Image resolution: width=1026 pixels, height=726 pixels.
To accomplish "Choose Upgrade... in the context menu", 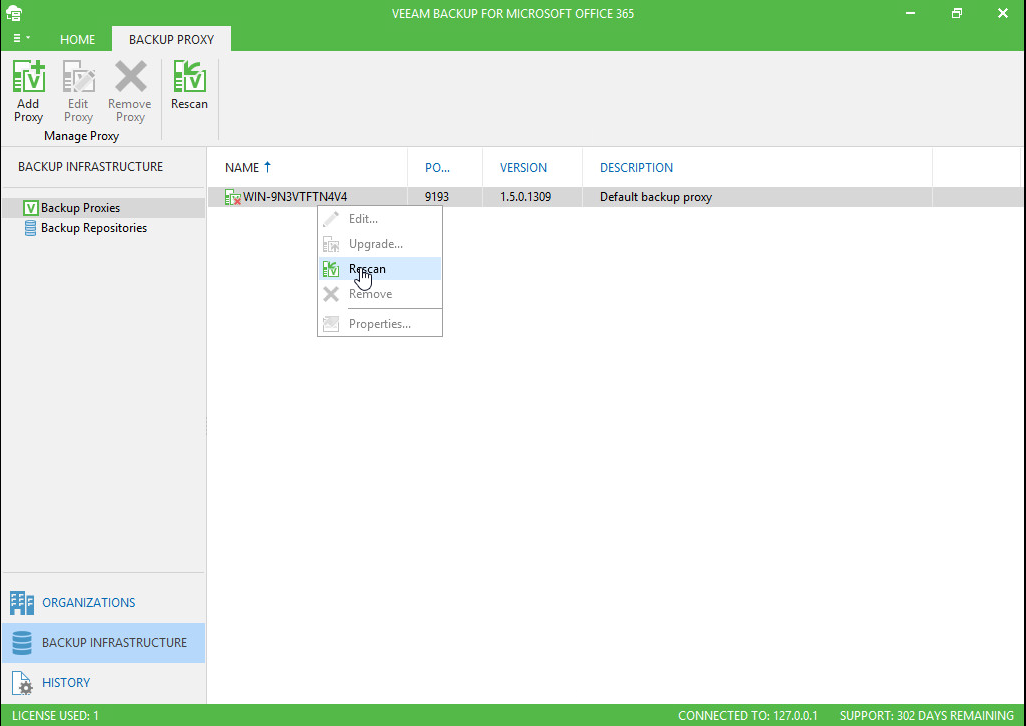I will click(x=375, y=244).
